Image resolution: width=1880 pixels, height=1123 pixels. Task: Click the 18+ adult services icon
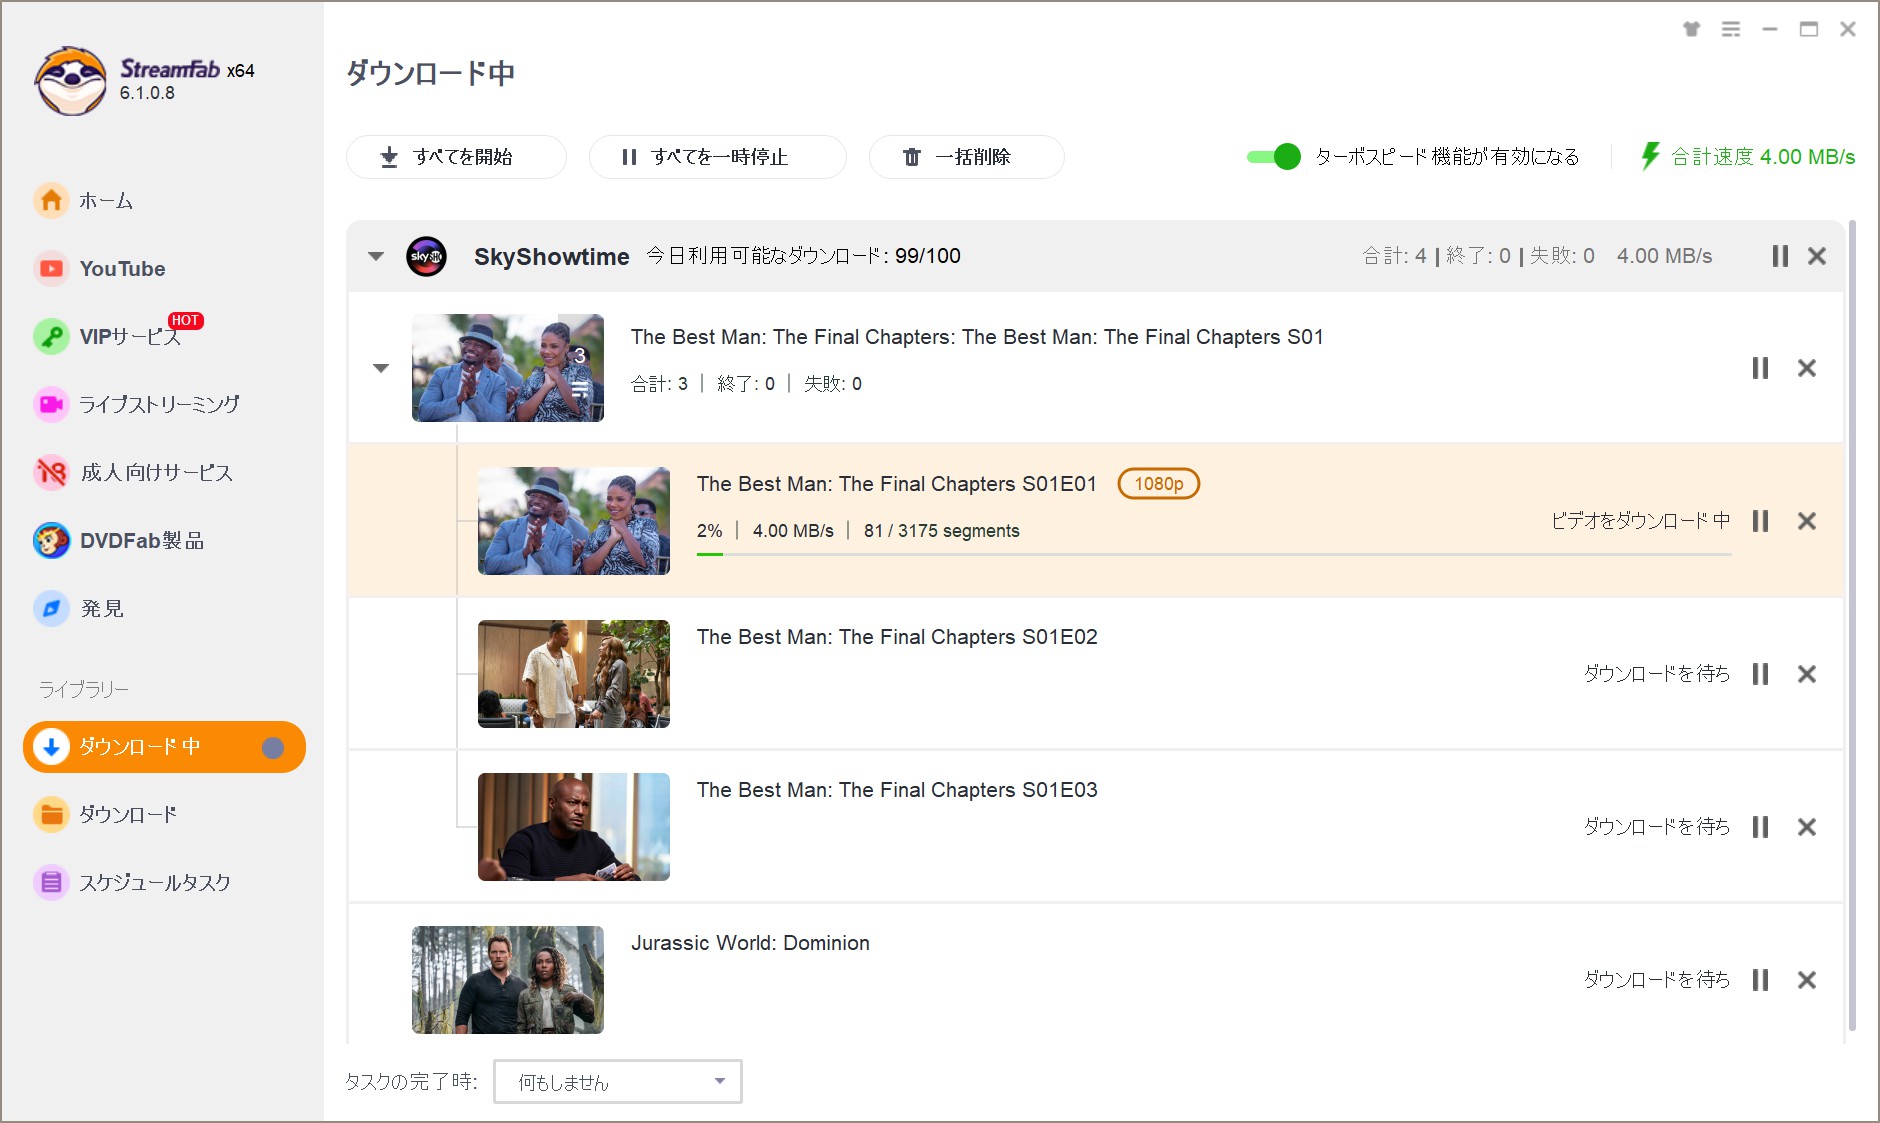tap(51, 472)
